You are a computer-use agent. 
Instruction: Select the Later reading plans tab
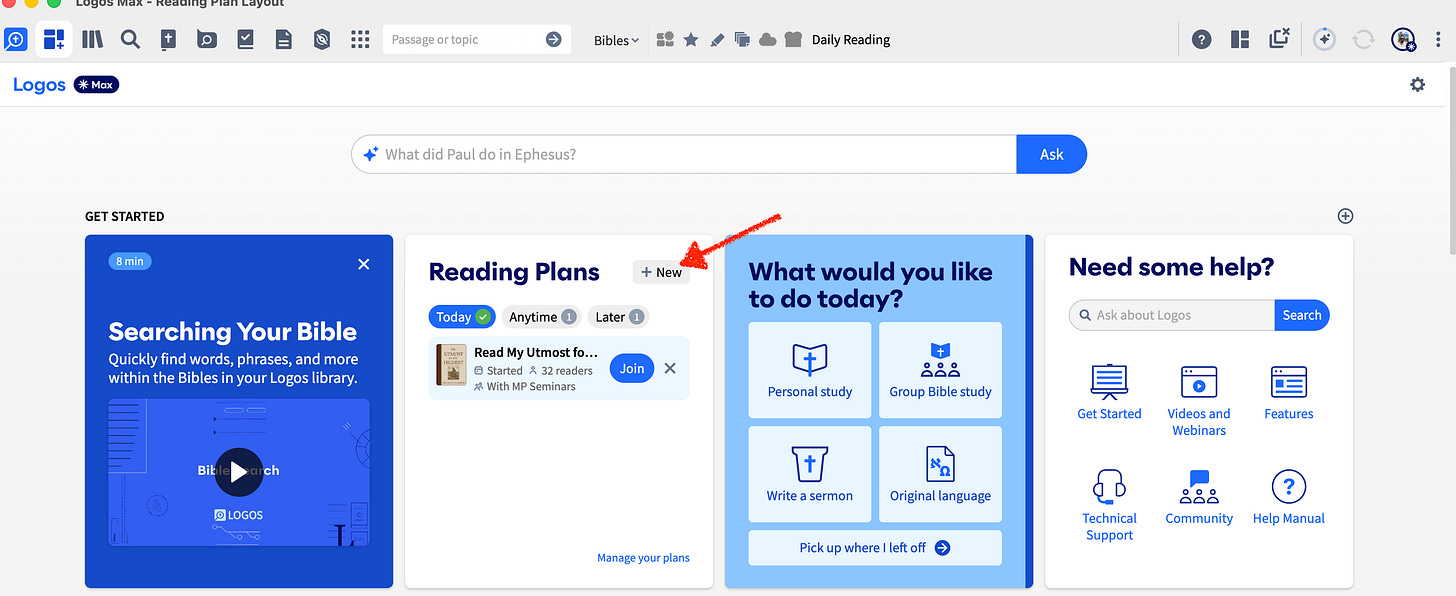click(618, 317)
